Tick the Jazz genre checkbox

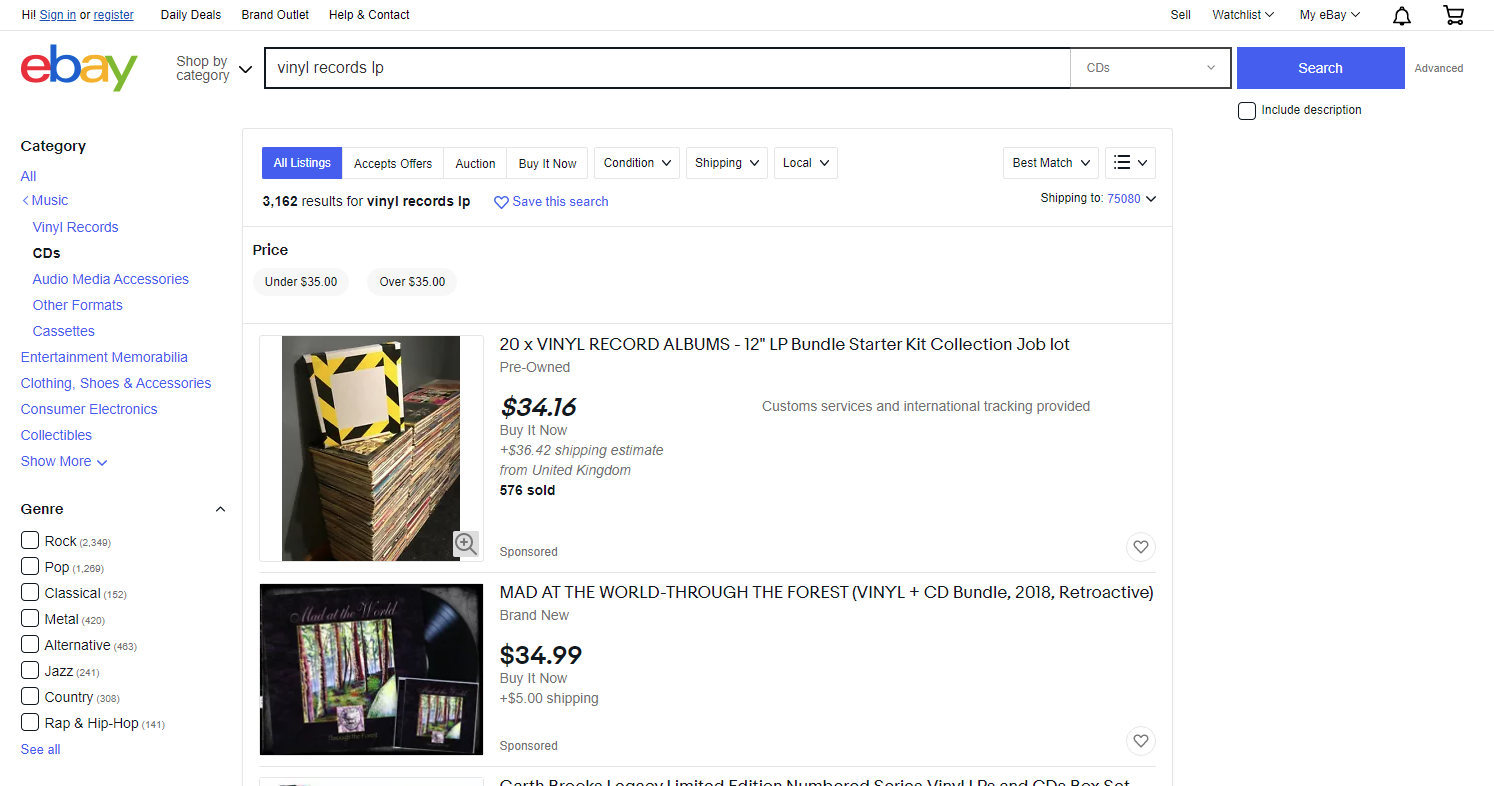coord(30,671)
